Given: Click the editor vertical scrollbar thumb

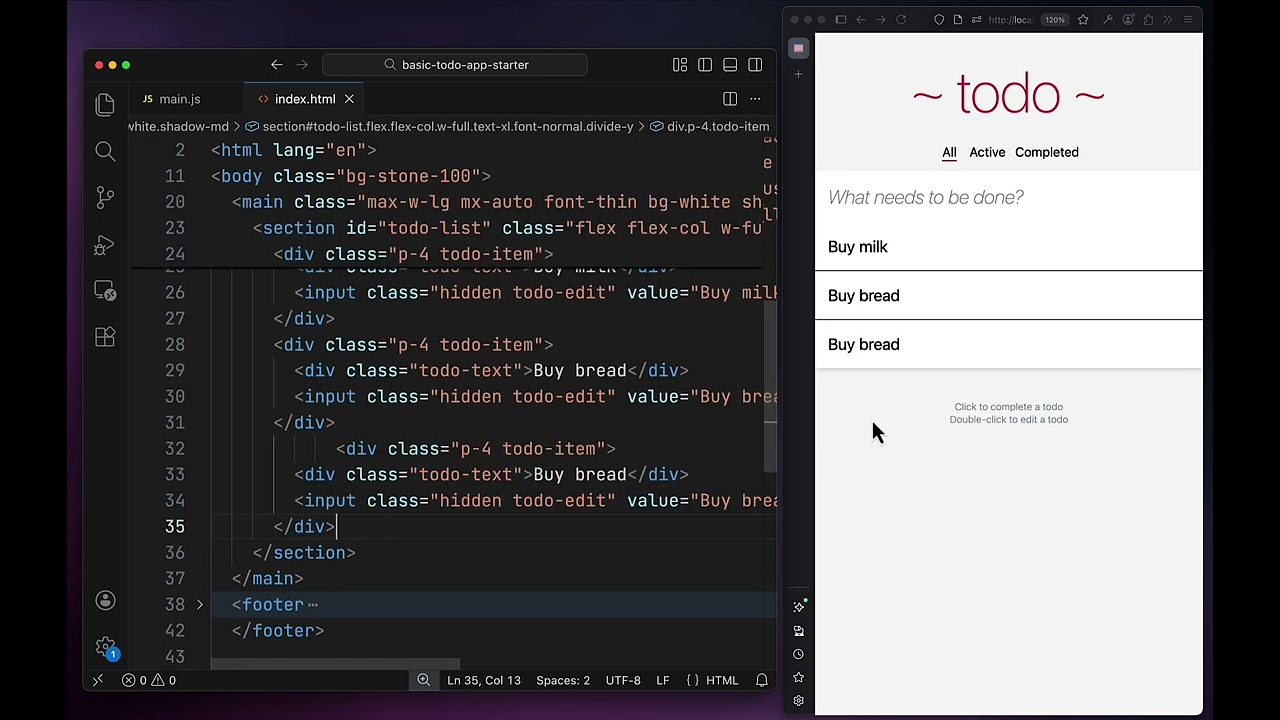Looking at the screenshot, I should click(771, 386).
